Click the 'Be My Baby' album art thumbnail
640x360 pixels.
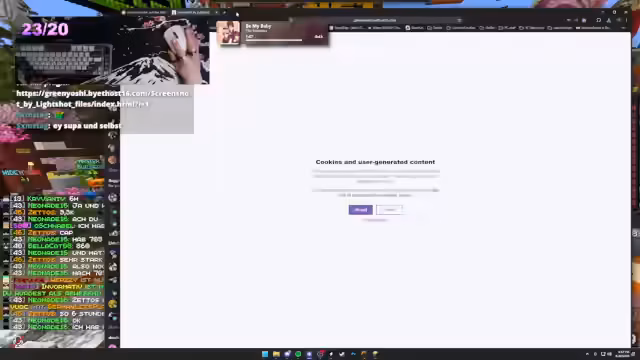(x=228, y=33)
